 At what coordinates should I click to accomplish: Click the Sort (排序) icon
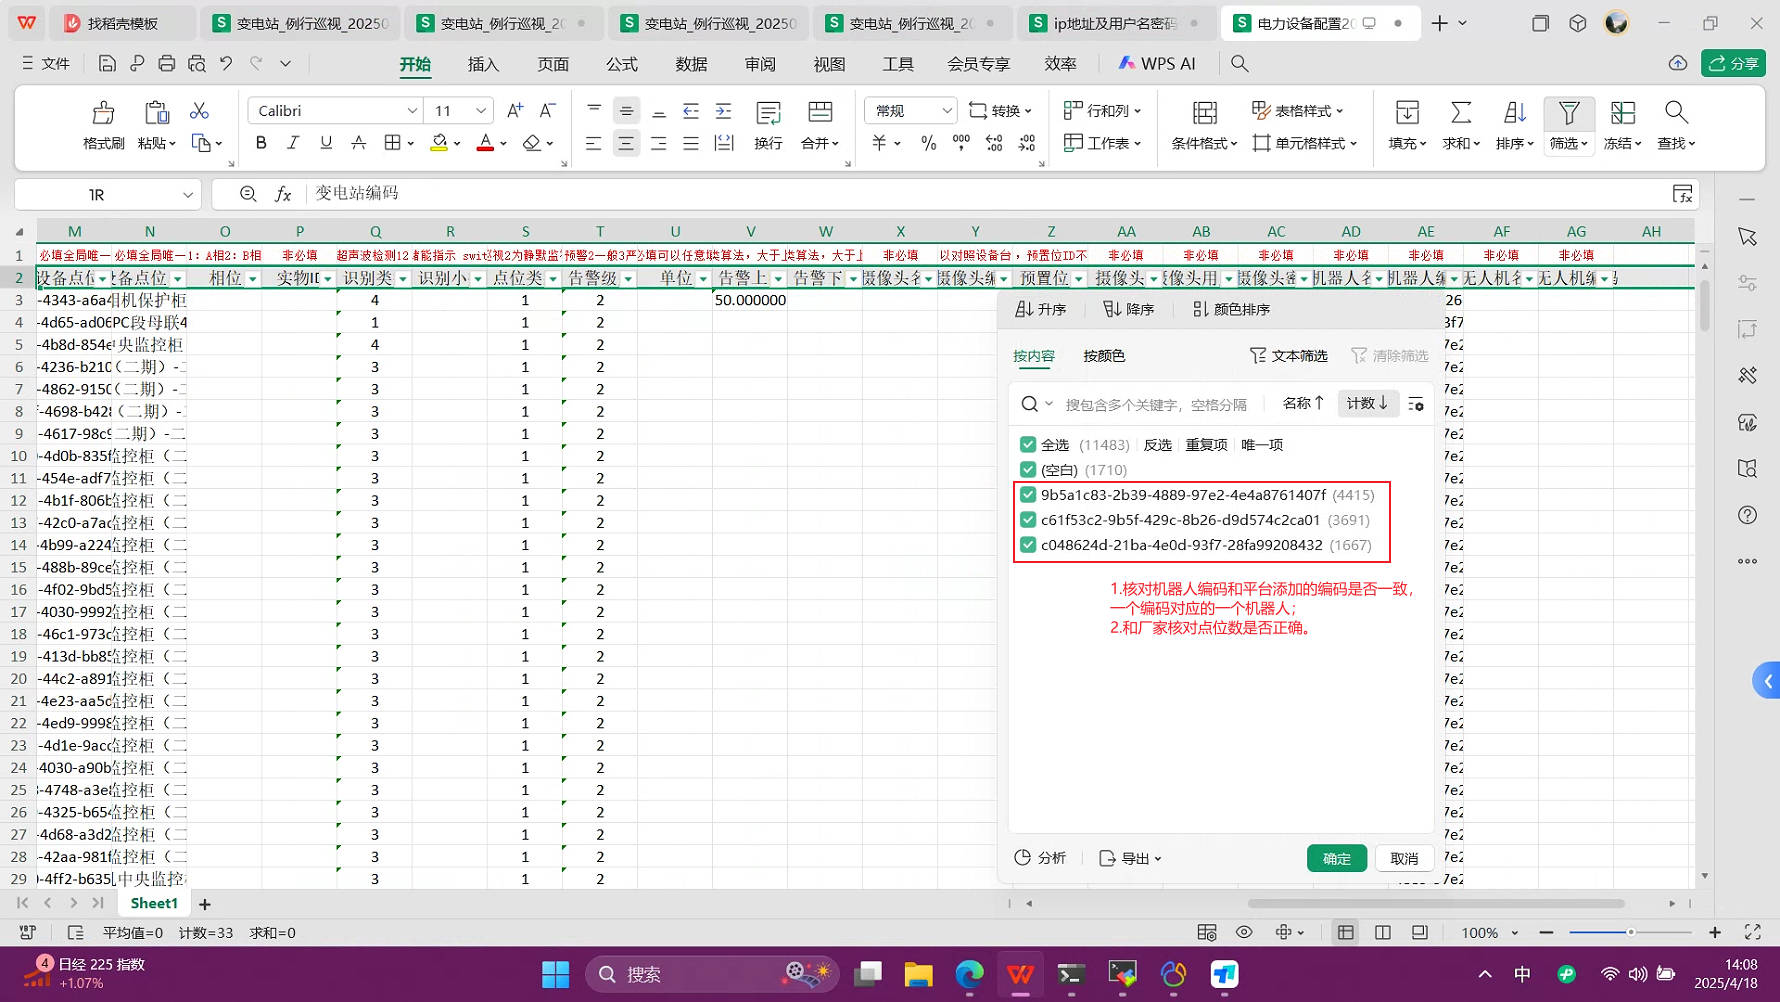pyautogui.click(x=1515, y=112)
